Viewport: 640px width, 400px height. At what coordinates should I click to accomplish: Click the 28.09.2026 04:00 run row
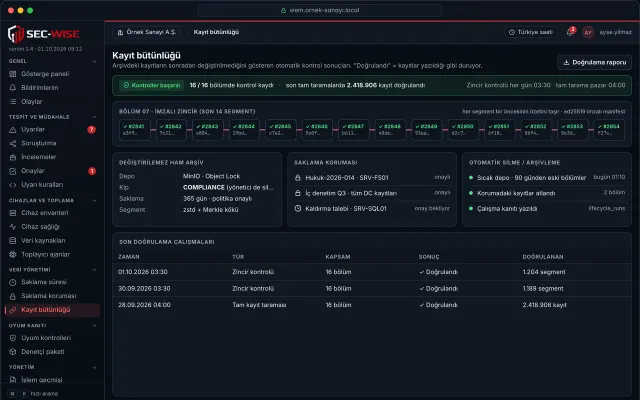click(372, 305)
